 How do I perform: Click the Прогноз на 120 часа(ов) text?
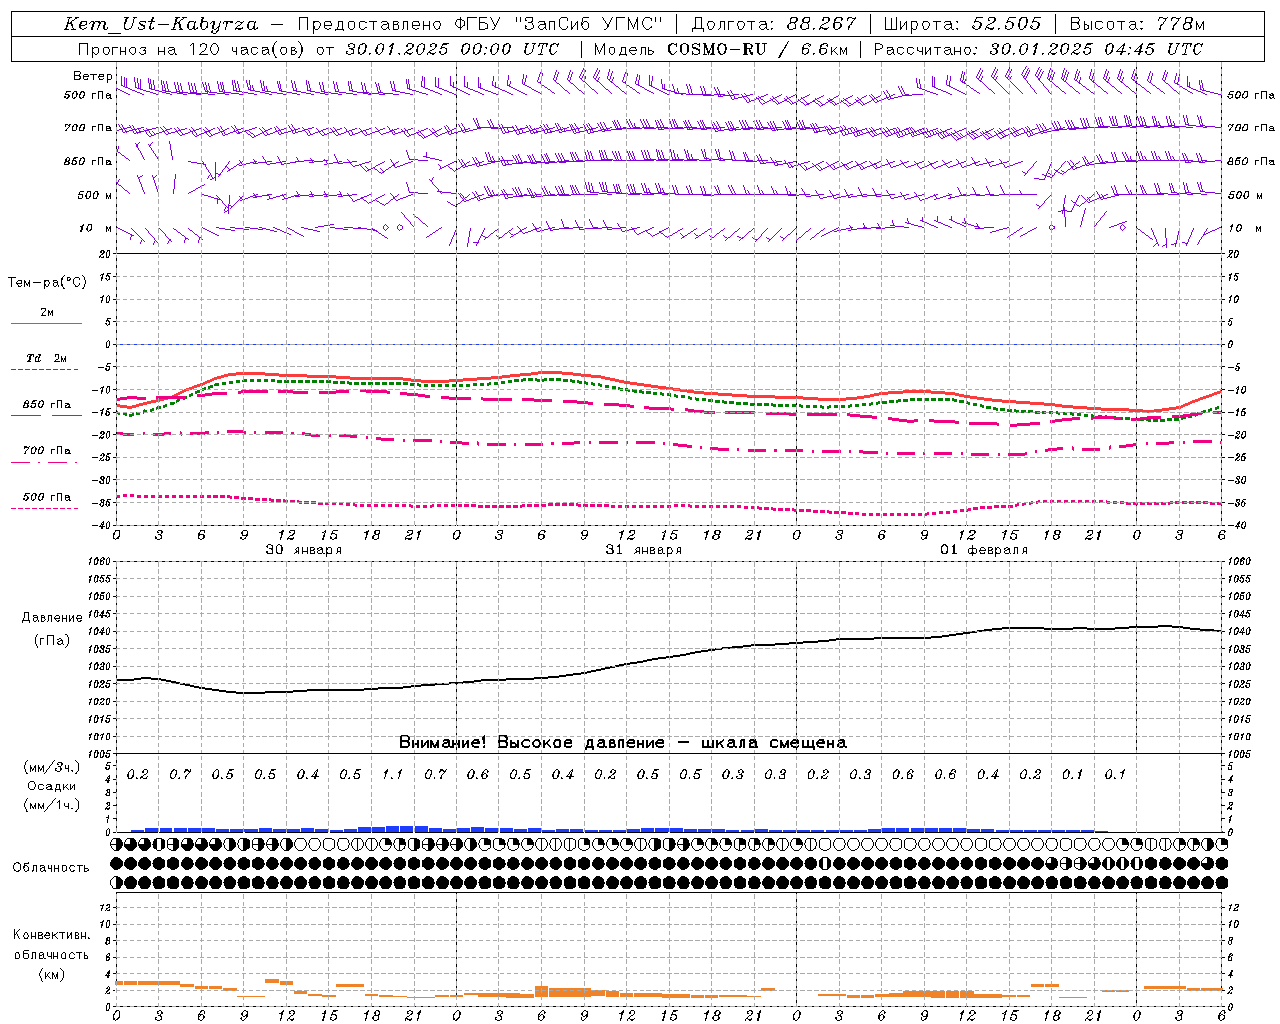tap(193, 49)
